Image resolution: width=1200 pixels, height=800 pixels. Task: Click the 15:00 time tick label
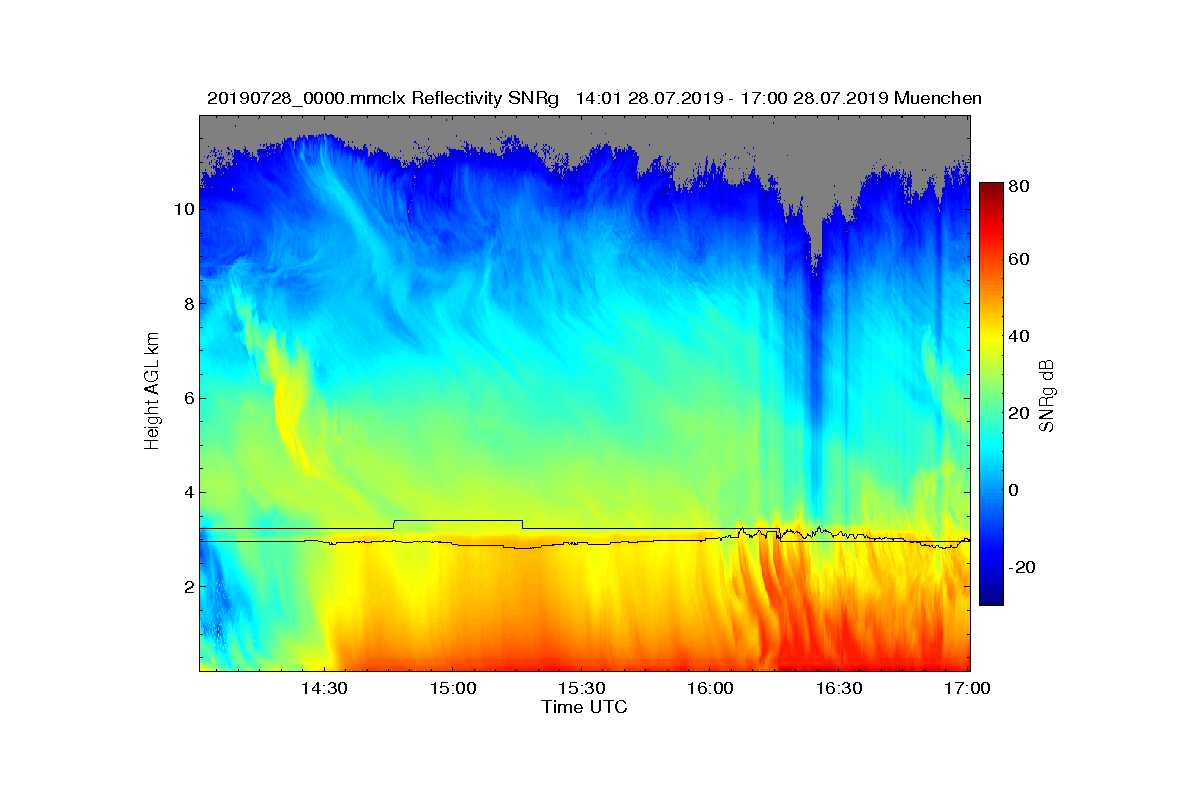tap(451, 689)
